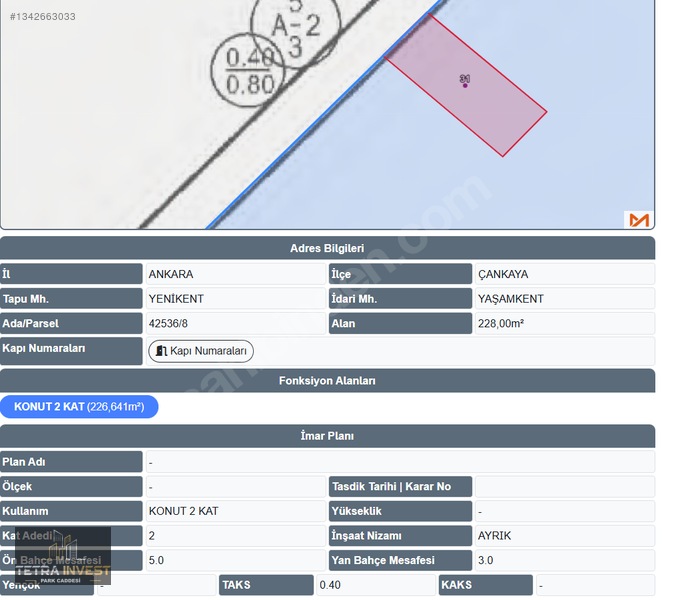Click the Kat Adedi value 2

[236, 536]
